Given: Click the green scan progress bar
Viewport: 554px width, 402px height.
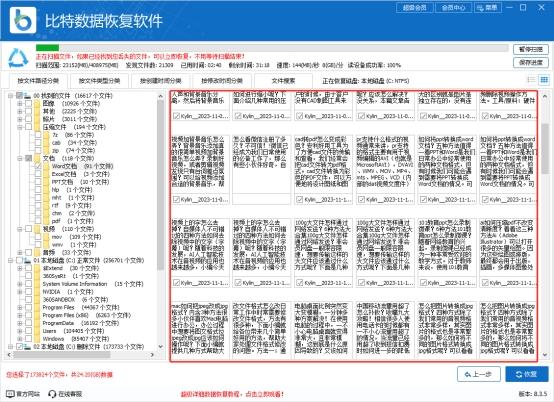Looking at the screenshot, I should pos(47,48).
